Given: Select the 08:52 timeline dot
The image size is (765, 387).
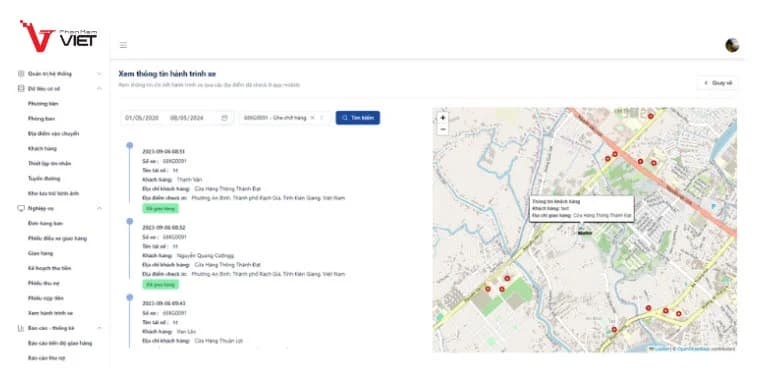Looking at the screenshot, I should [x=130, y=222].
